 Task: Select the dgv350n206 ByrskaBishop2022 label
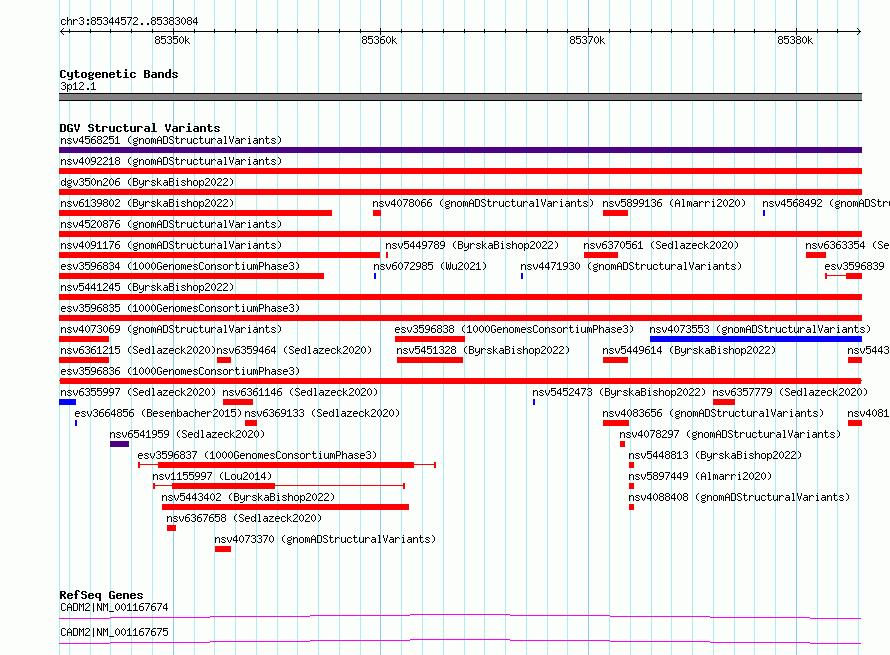(147, 182)
